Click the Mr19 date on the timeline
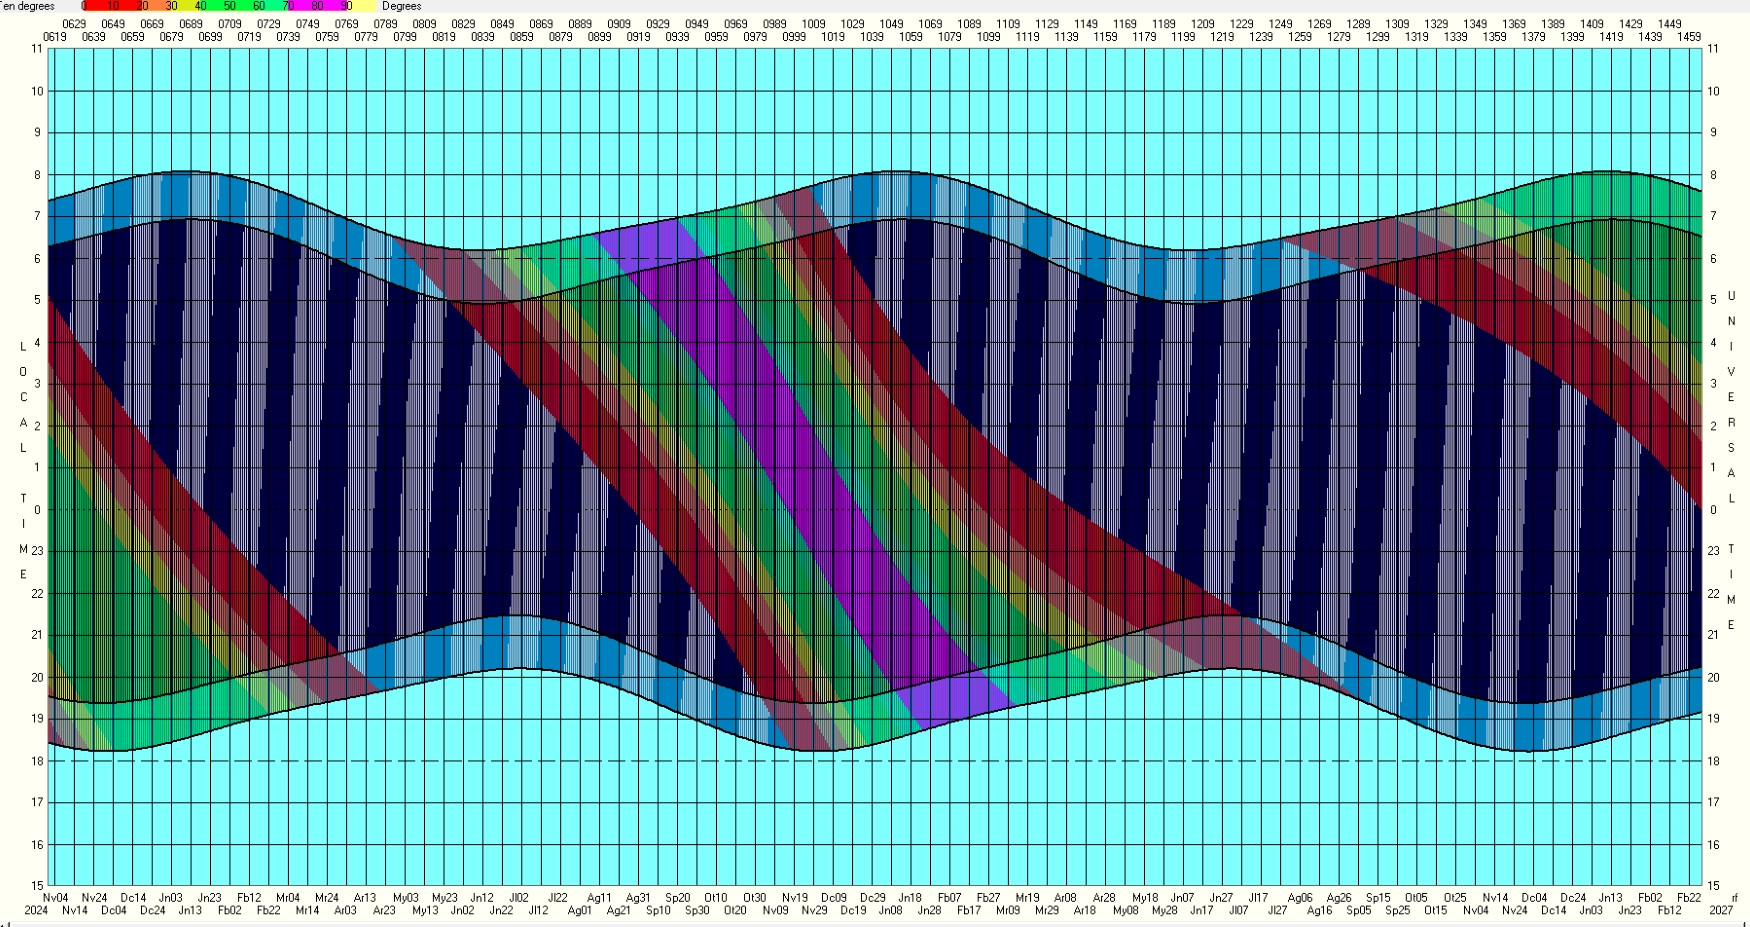 [1027, 898]
